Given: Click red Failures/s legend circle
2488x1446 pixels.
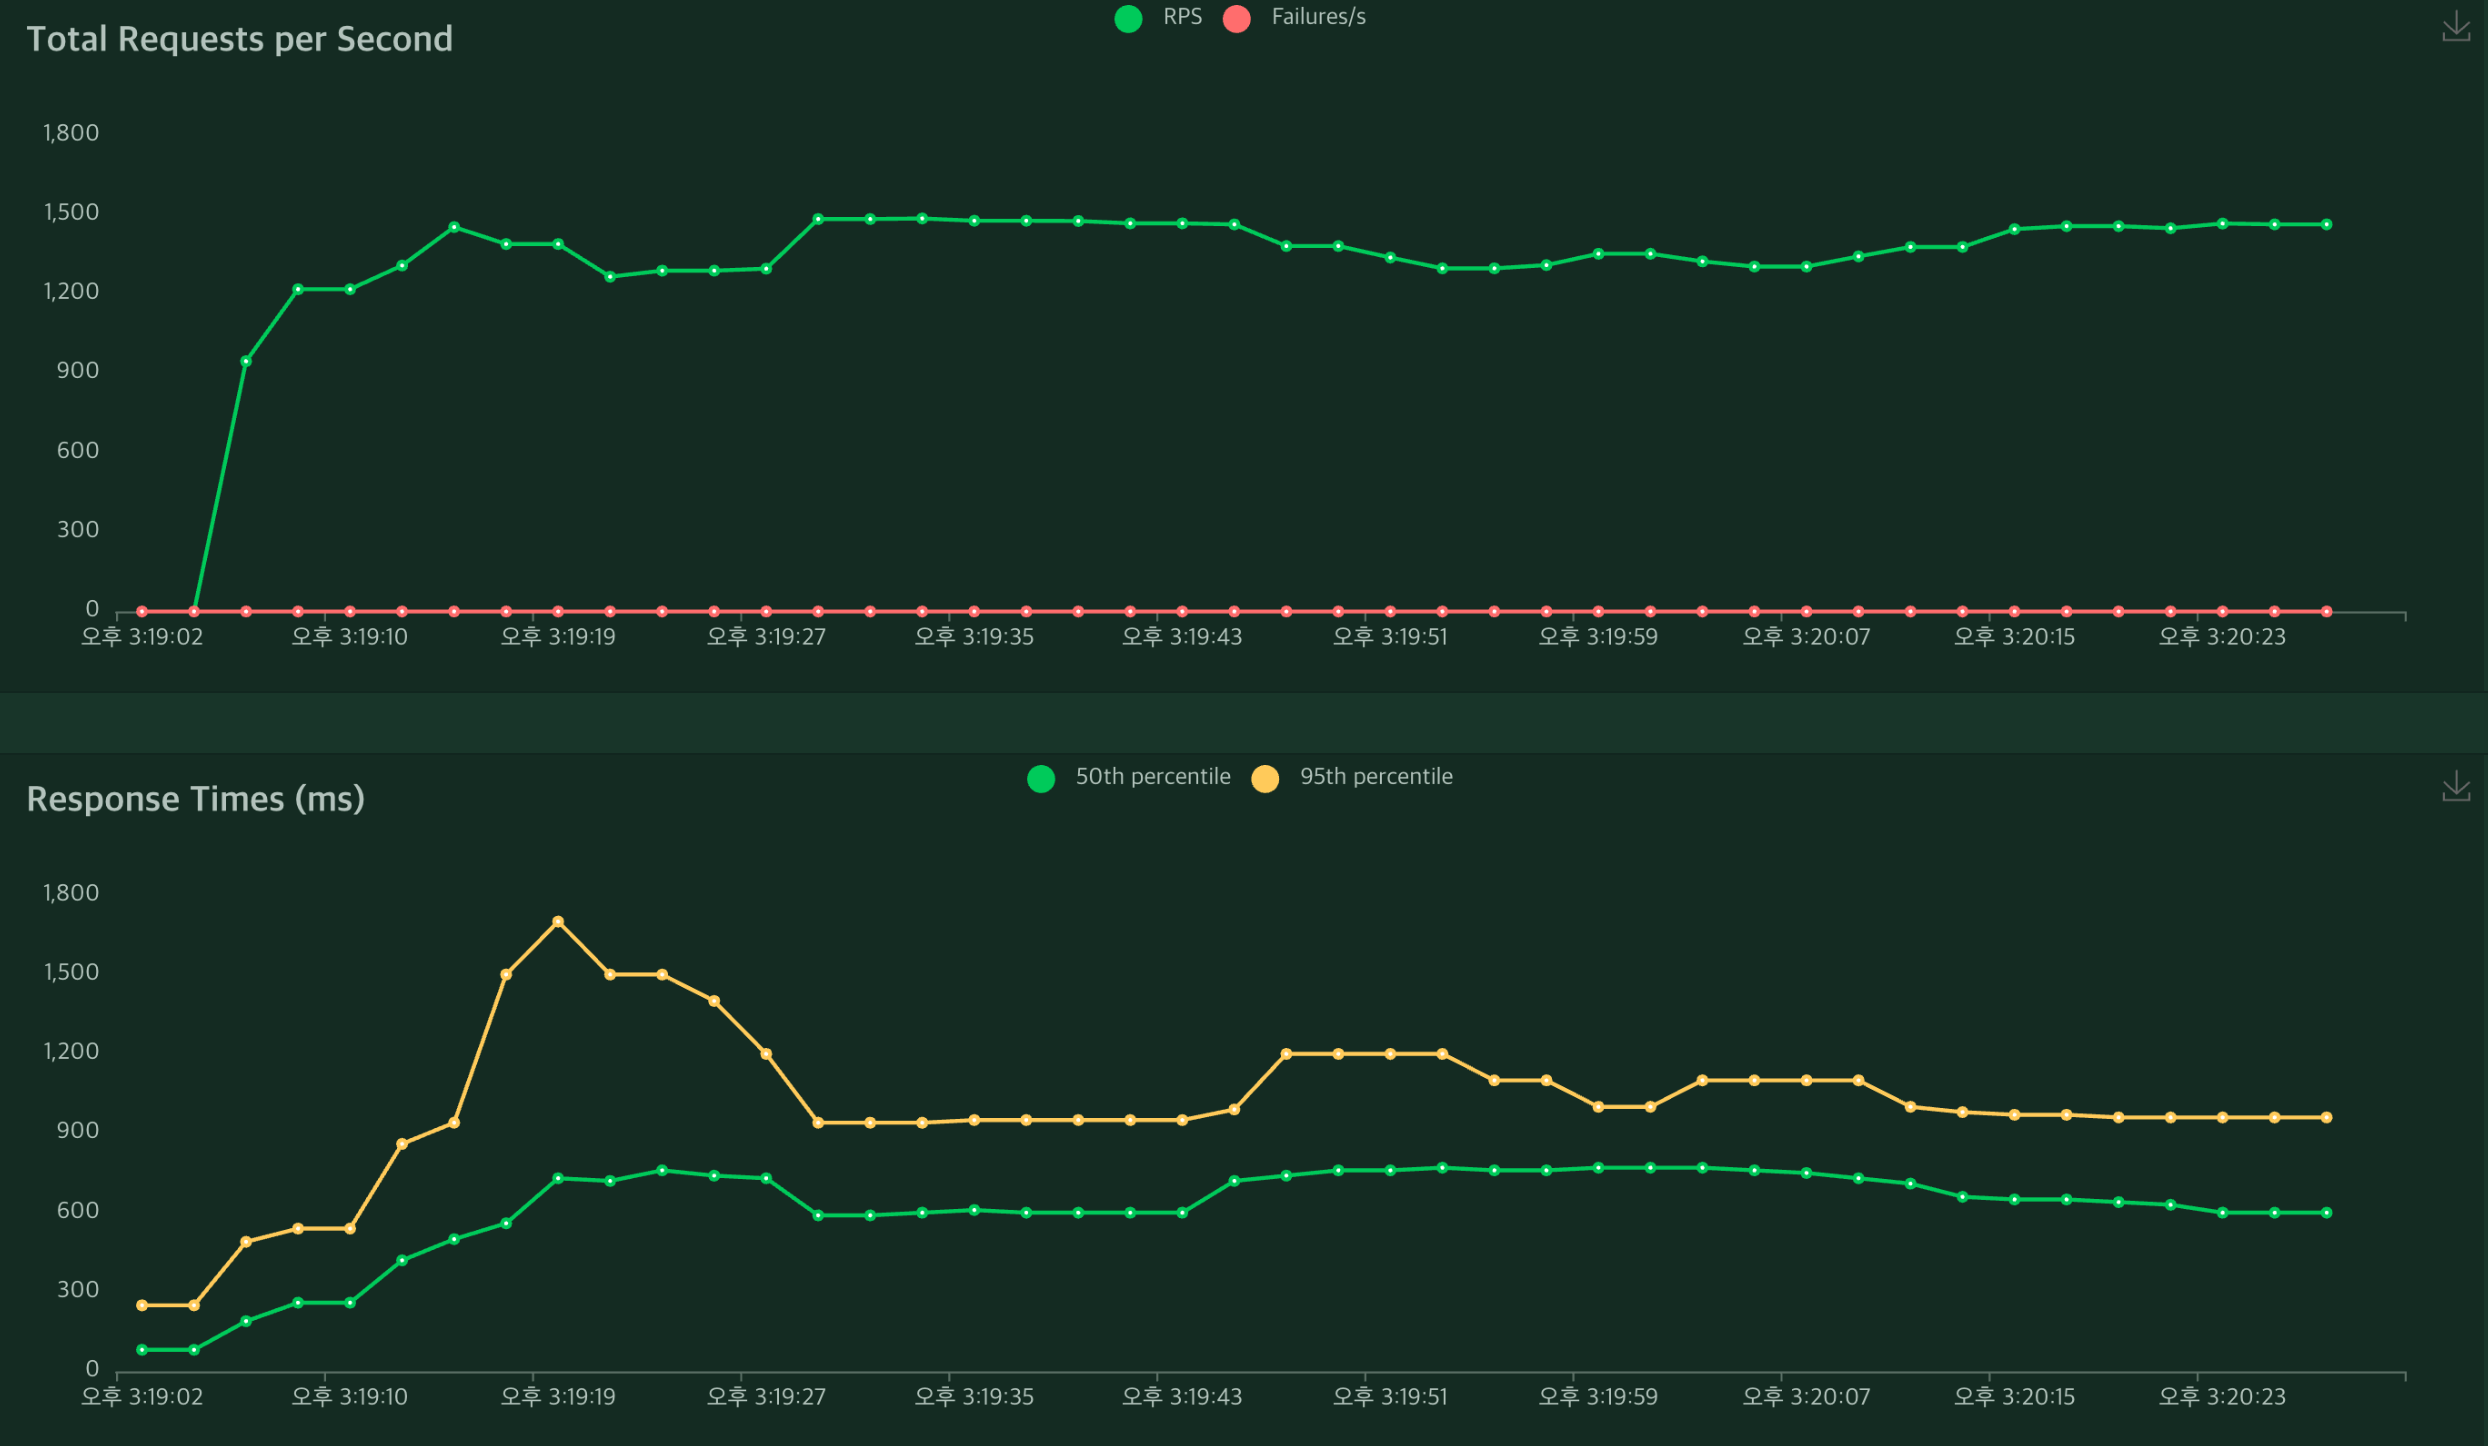Looking at the screenshot, I should (1237, 19).
